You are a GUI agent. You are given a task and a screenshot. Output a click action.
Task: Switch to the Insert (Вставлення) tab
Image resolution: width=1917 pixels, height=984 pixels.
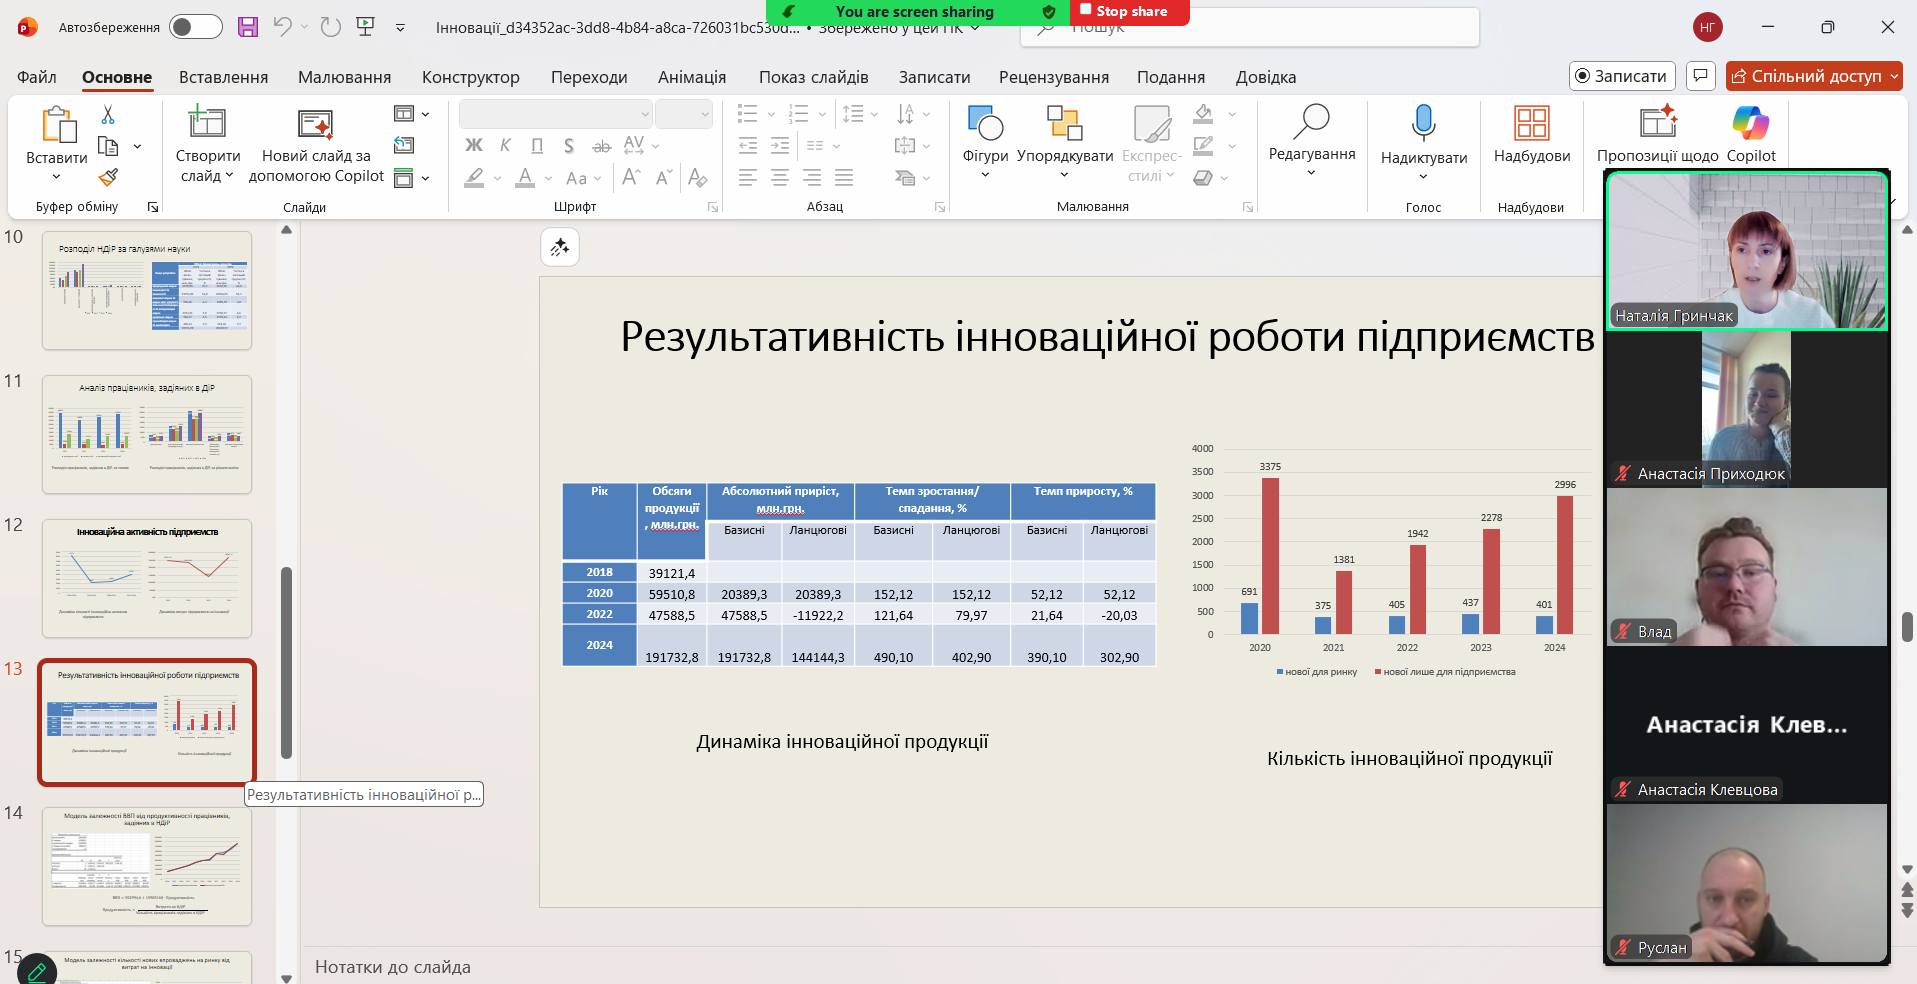click(223, 77)
